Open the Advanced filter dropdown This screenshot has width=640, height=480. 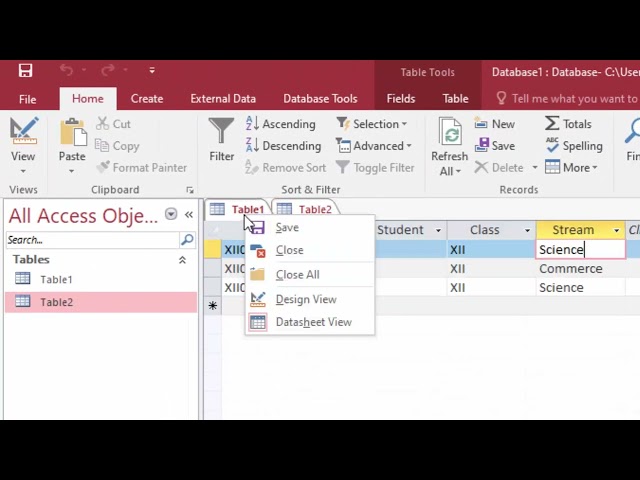click(x=374, y=146)
